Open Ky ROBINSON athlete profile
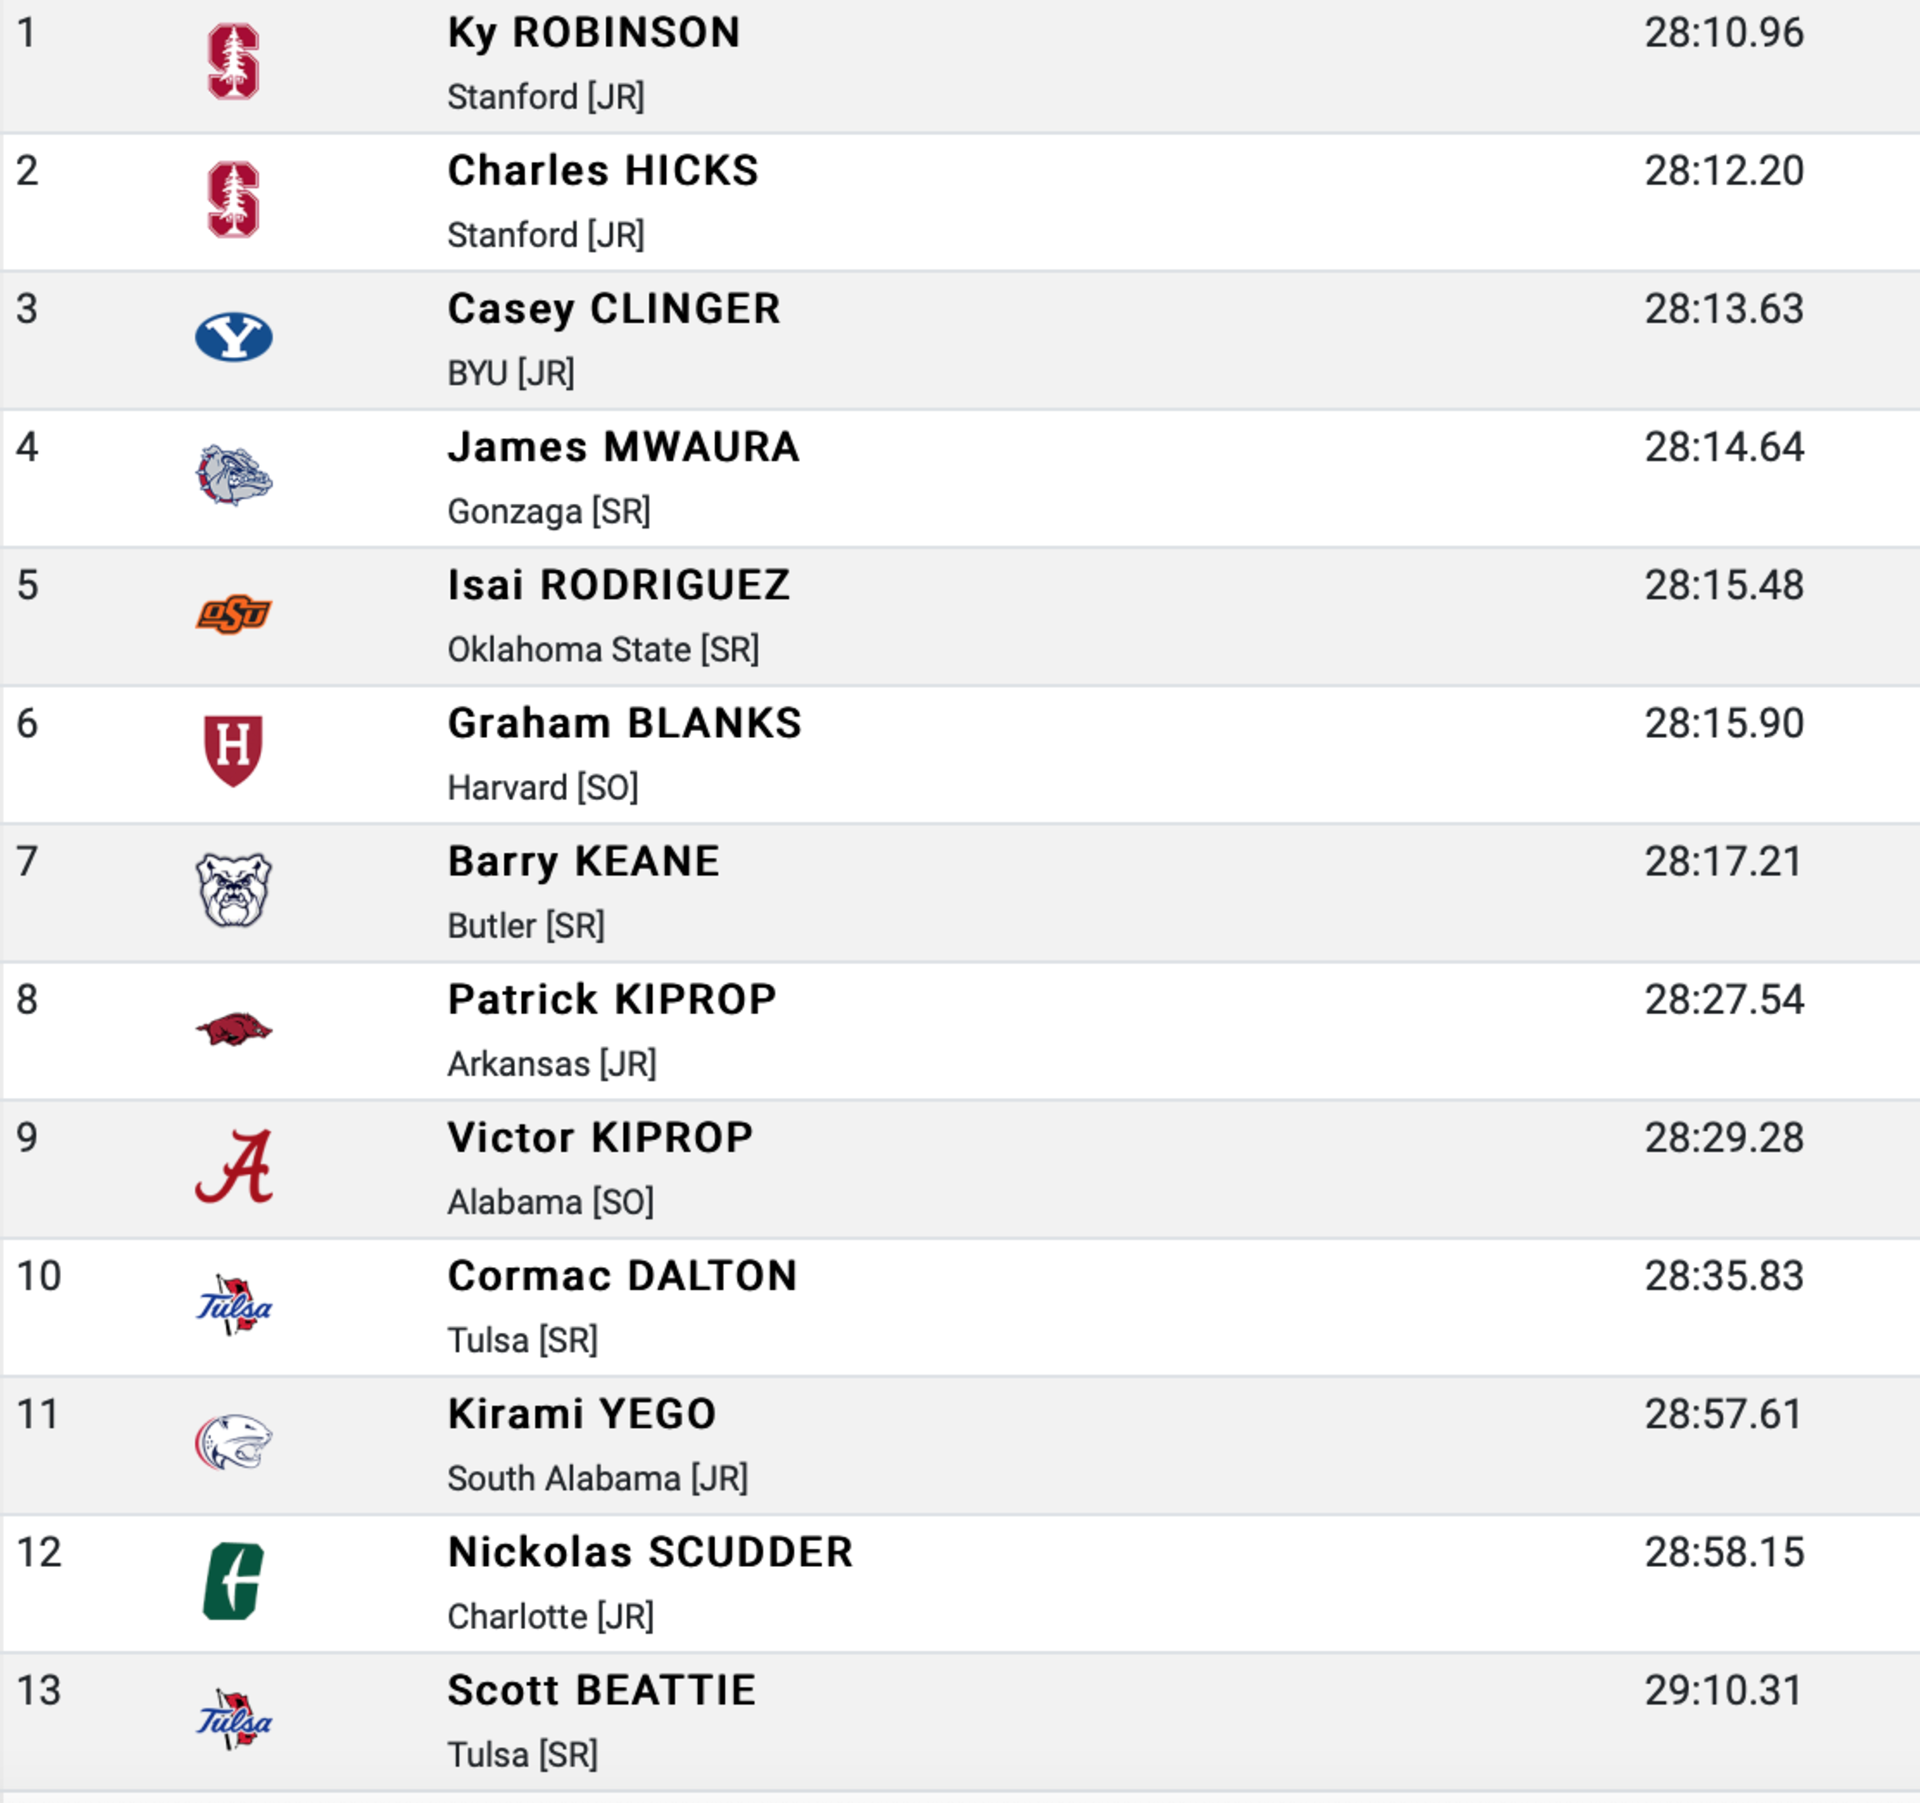This screenshot has width=1920, height=1803. click(594, 34)
